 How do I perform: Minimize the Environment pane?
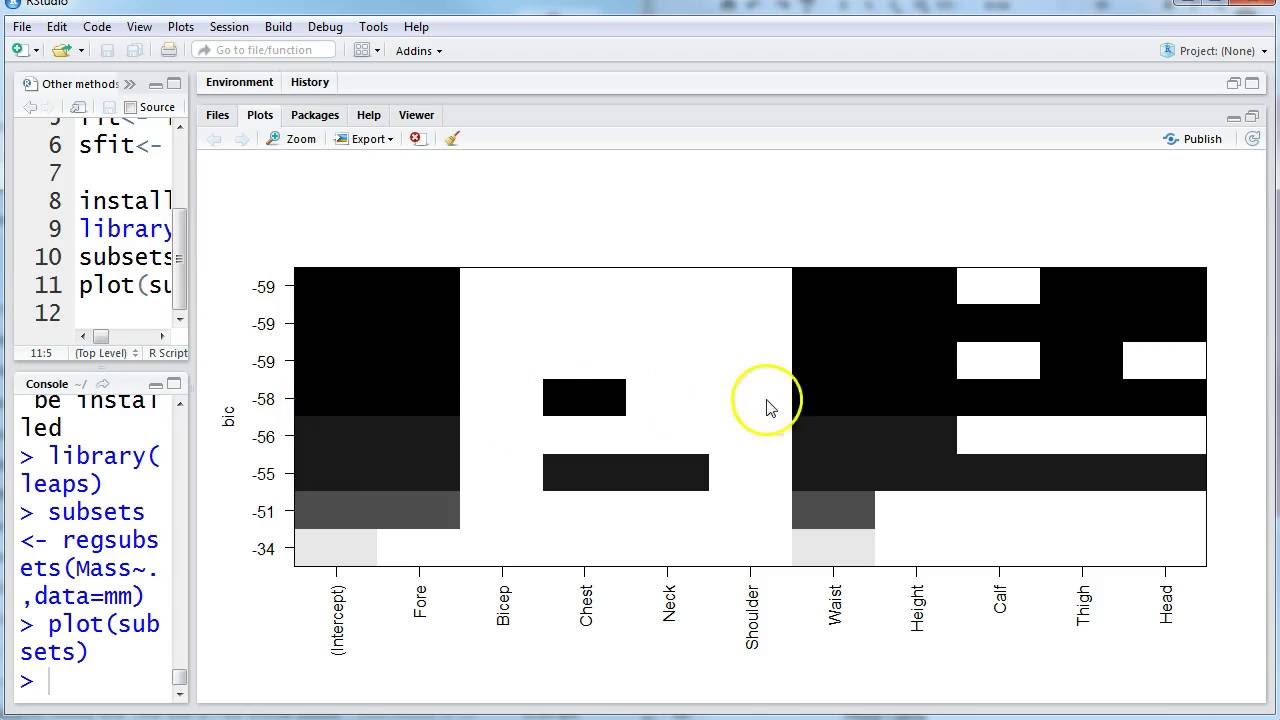pyautogui.click(x=1234, y=83)
